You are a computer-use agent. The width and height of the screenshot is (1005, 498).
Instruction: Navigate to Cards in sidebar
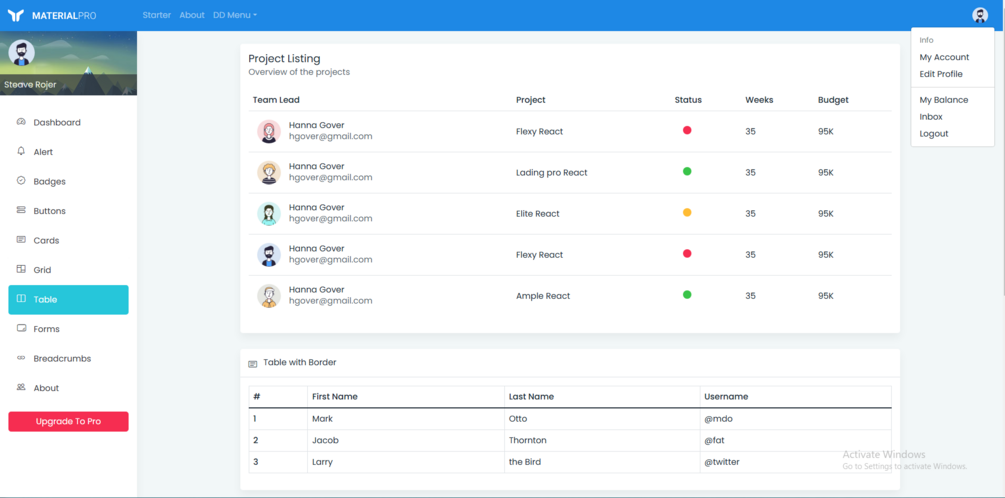(68, 240)
